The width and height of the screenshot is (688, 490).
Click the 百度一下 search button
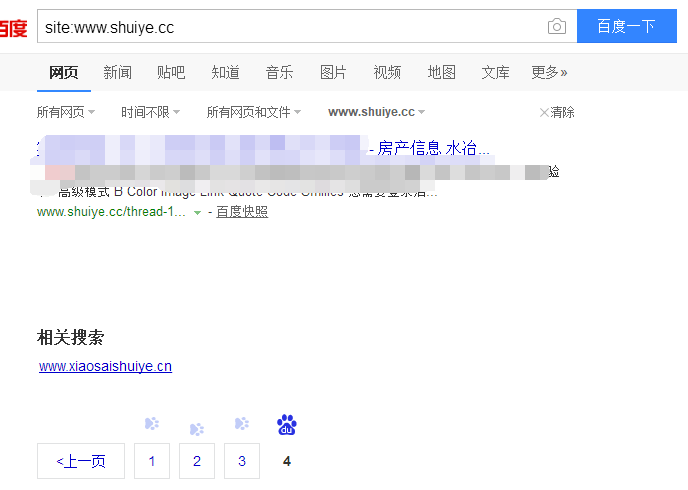click(x=627, y=26)
